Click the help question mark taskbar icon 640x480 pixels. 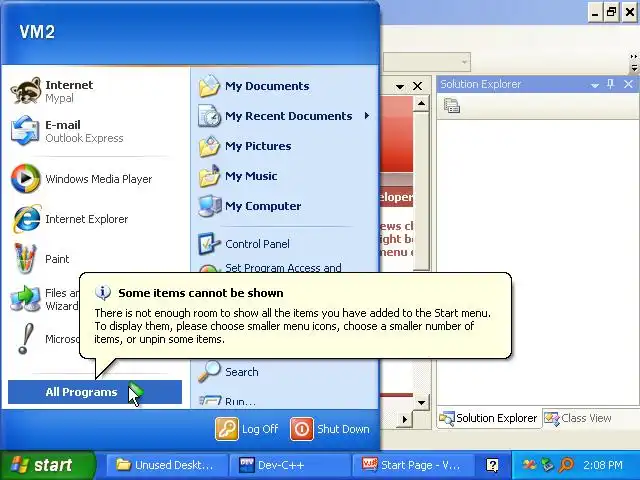(x=492, y=465)
